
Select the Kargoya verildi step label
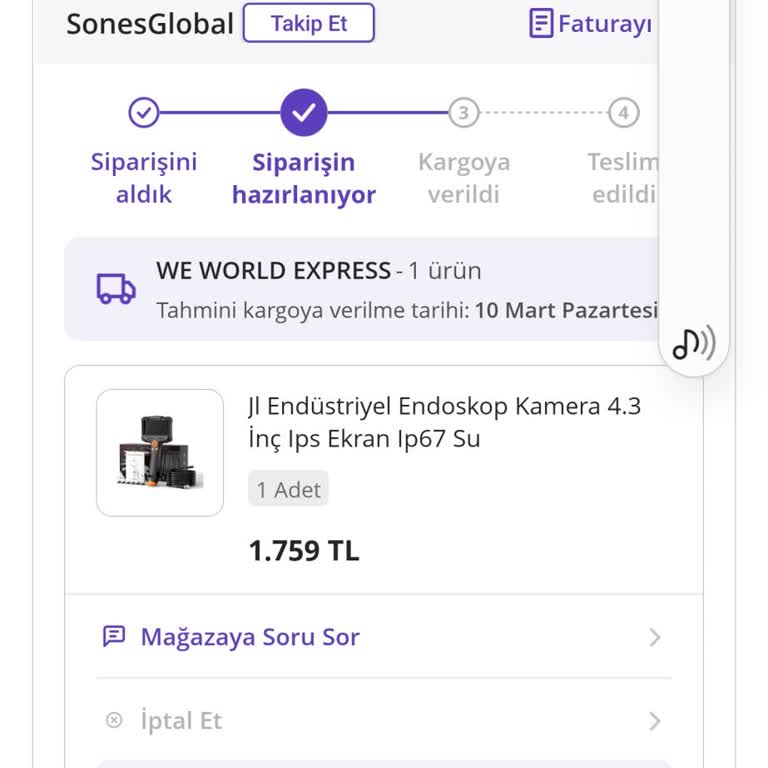[x=463, y=178]
